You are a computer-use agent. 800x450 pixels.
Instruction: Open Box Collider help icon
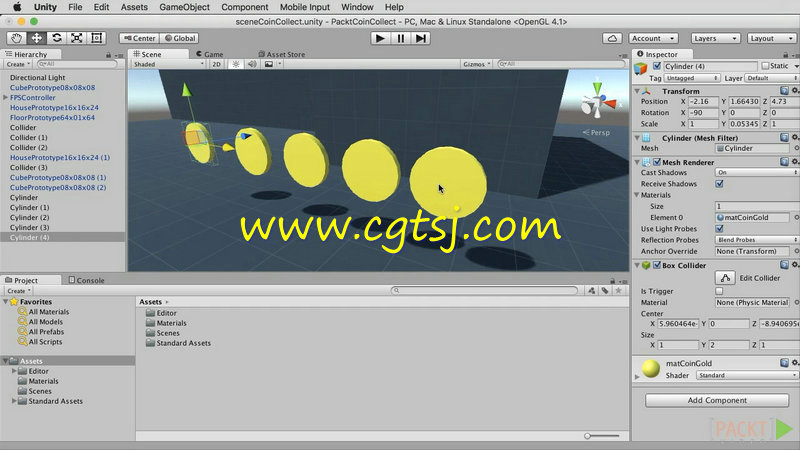tap(784, 265)
